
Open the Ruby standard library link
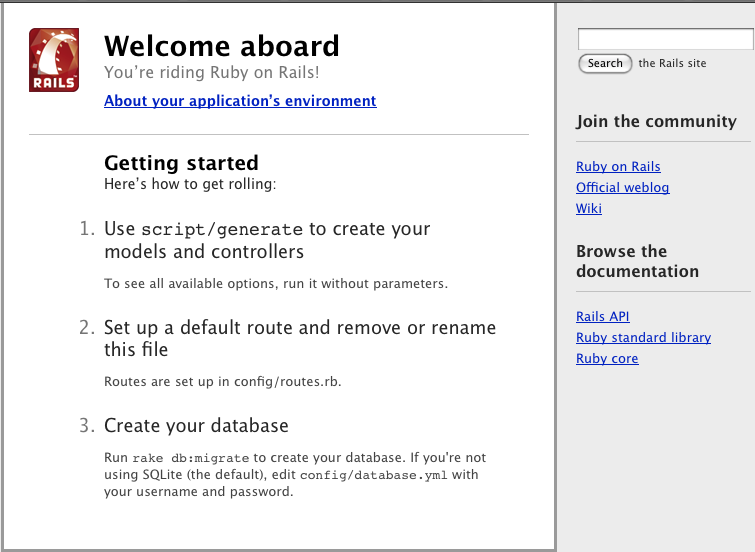coord(643,338)
